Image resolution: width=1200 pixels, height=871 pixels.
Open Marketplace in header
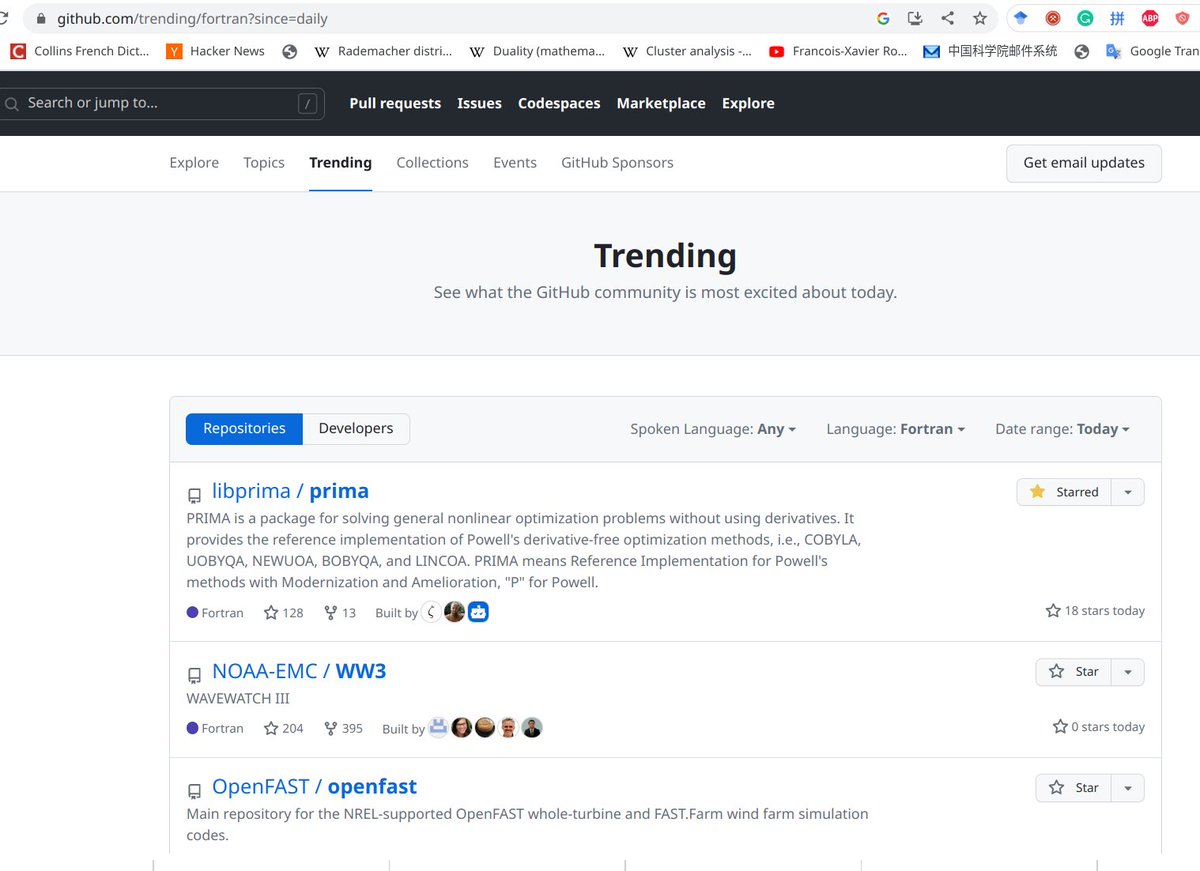[661, 103]
